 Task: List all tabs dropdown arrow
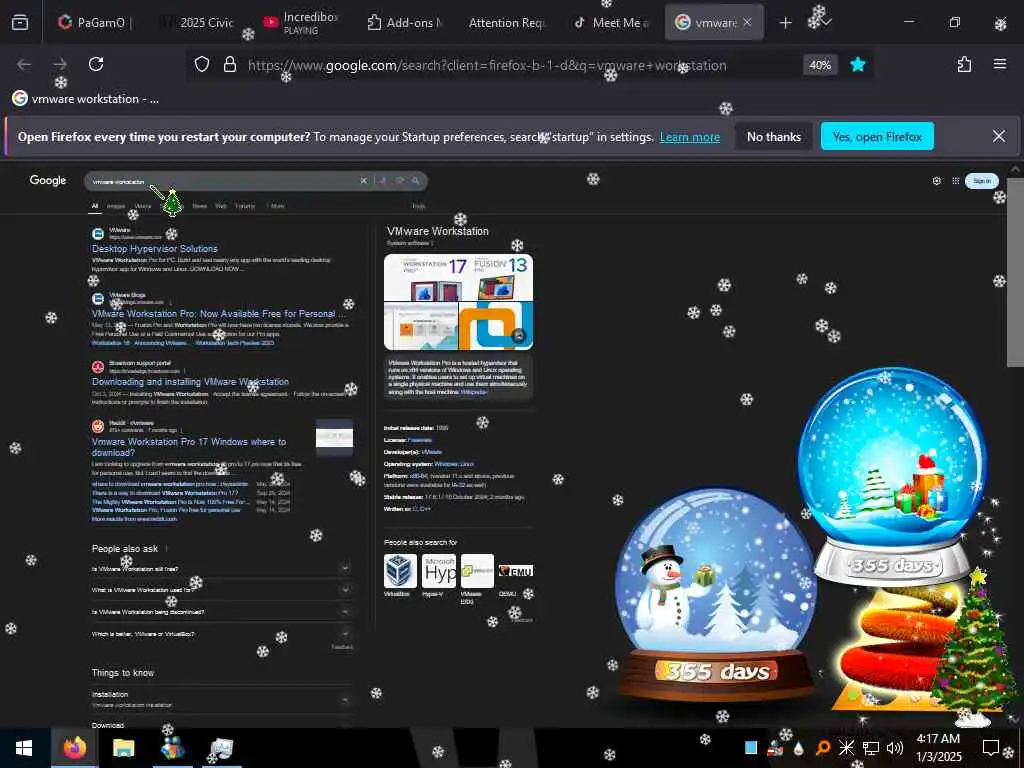826,23
